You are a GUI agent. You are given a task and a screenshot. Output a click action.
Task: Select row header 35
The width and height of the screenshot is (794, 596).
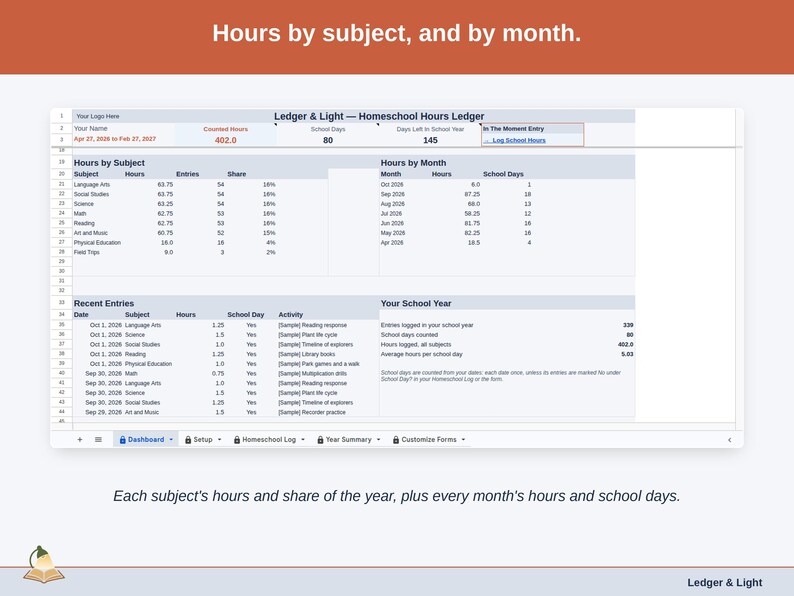[x=61, y=325]
